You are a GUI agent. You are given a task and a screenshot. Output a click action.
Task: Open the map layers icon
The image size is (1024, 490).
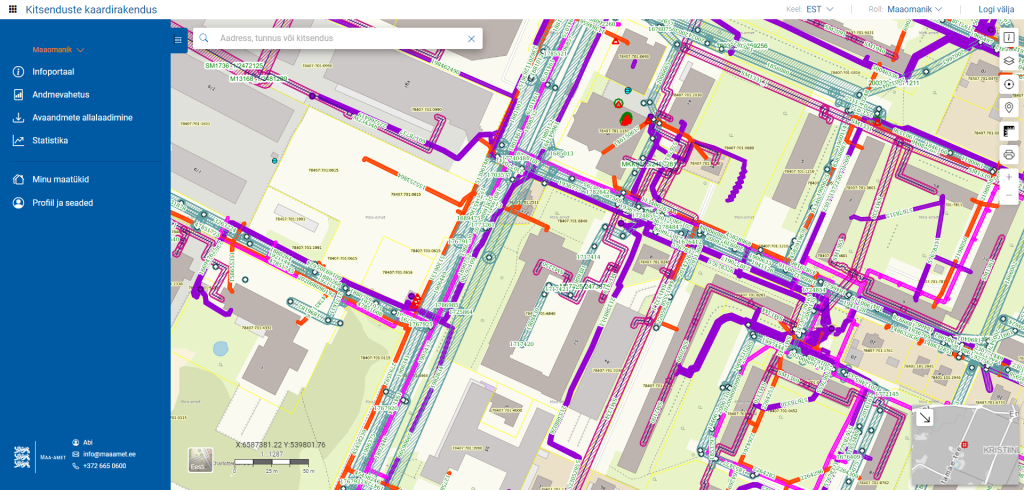(x=1009, y=61)
